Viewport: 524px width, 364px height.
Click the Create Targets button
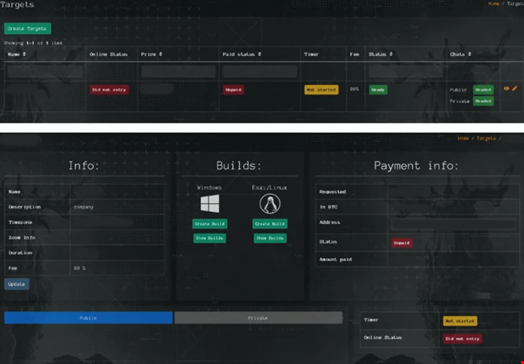(x=27, y=28)
